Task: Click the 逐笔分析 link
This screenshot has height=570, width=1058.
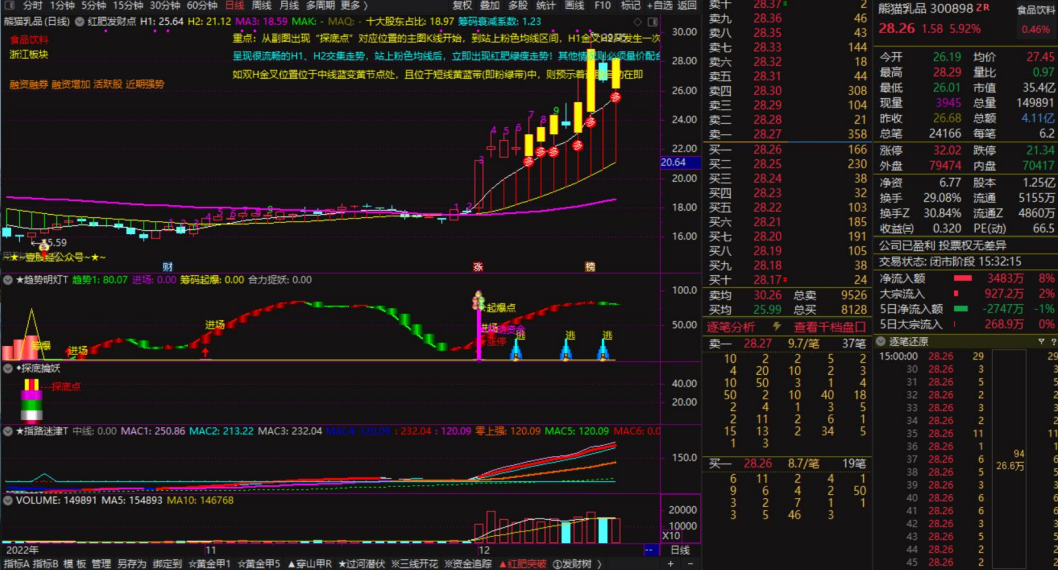Action: (x=731, y=326)
